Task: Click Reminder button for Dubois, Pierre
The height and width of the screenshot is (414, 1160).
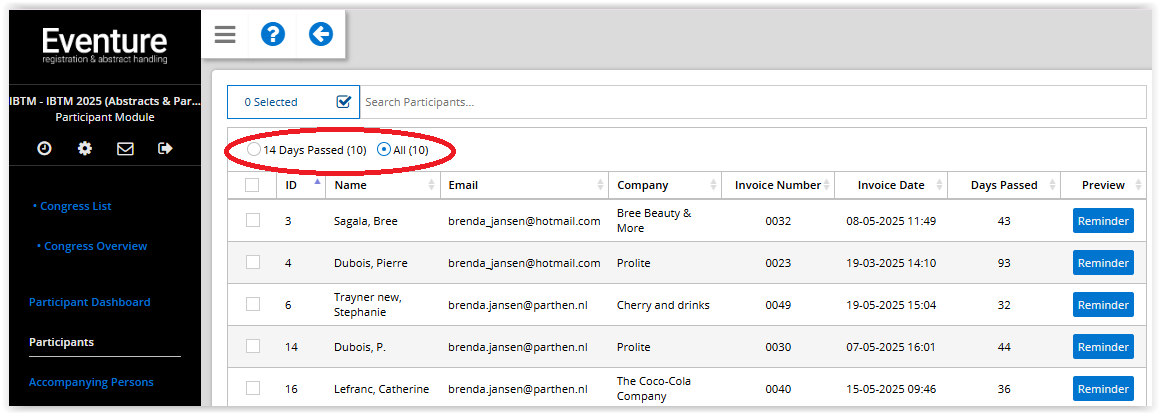Action: [x=1103, y=262]
